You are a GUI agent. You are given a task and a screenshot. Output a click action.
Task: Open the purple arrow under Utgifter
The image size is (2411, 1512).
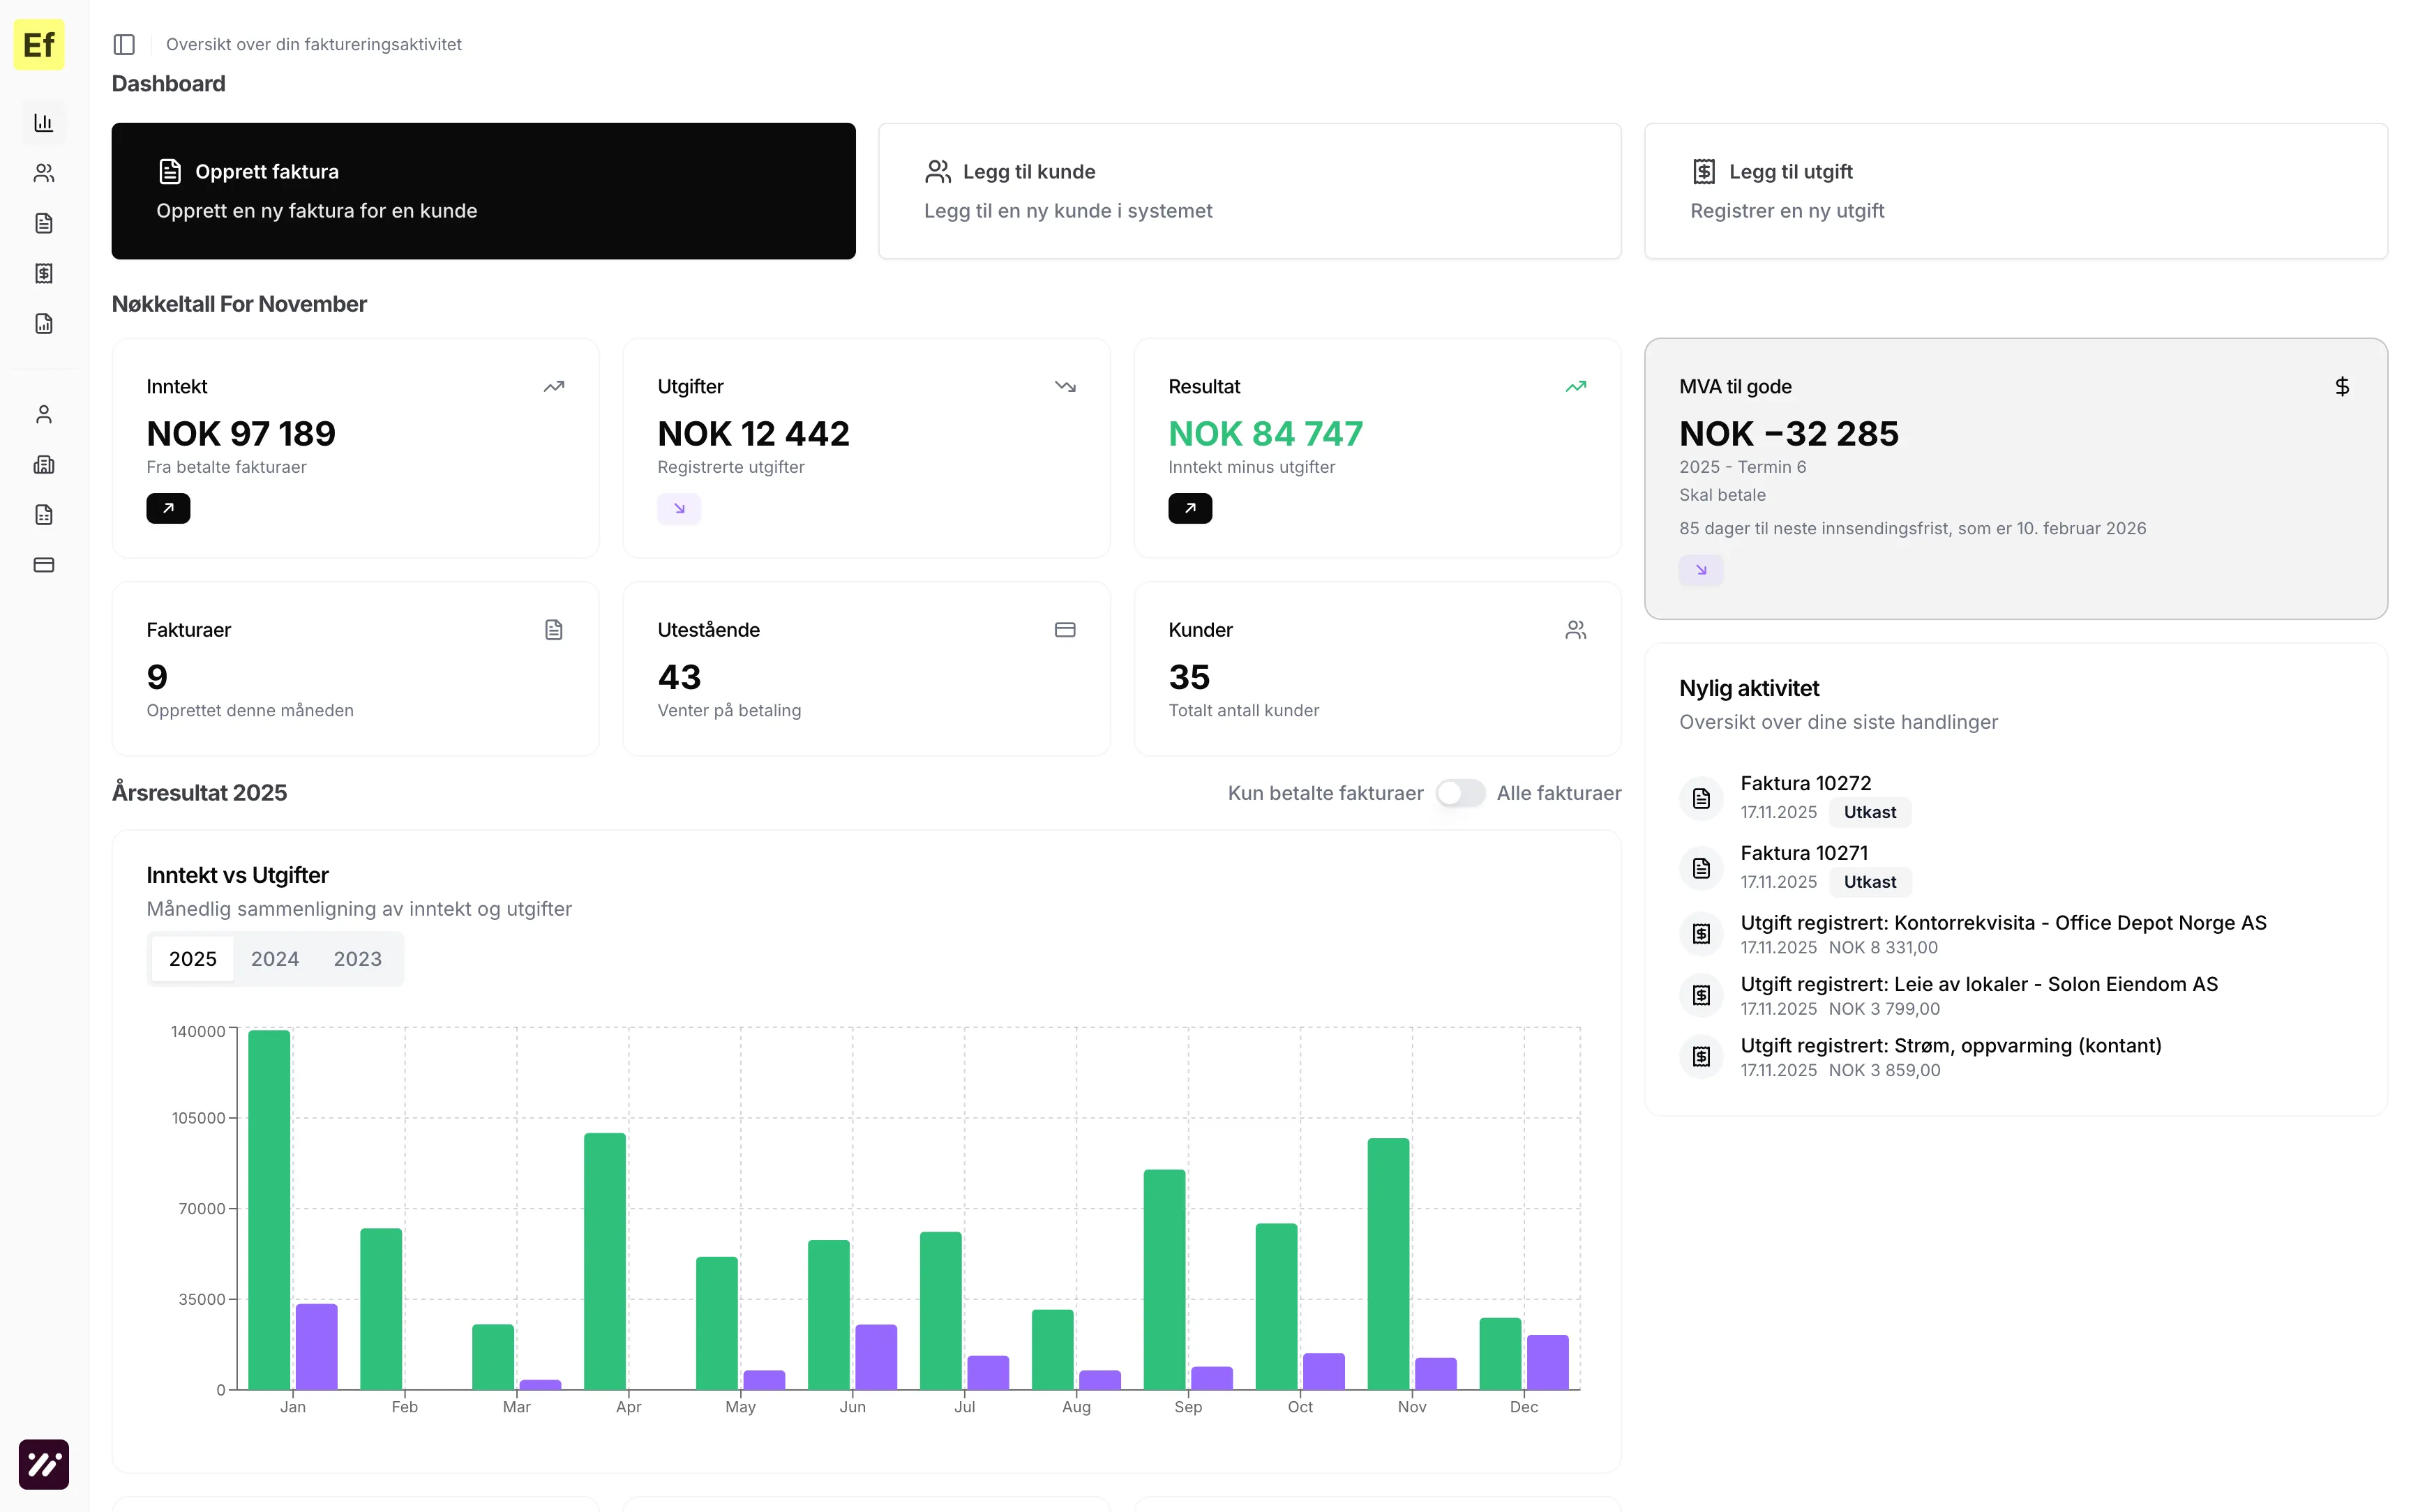coord(679,508)
